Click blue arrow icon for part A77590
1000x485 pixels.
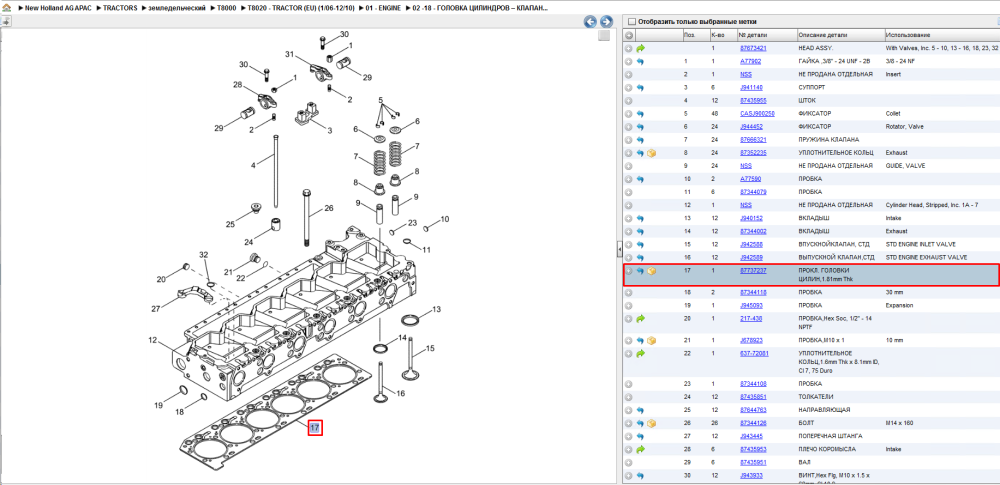[x=641, y=179]
